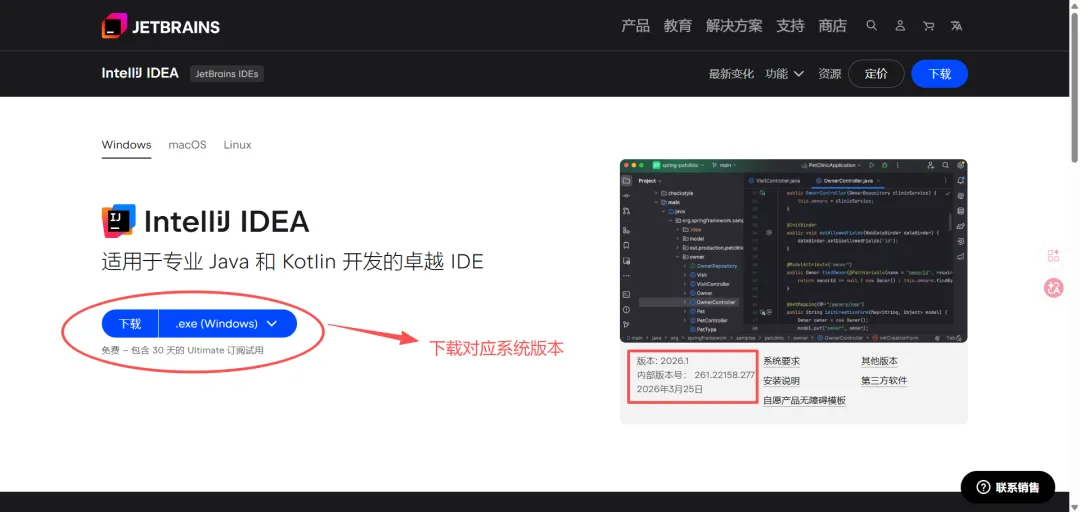Screen dimensions: 1080x512
Task: Click the pink translate floating icon
Action: tap(1053, 288)
